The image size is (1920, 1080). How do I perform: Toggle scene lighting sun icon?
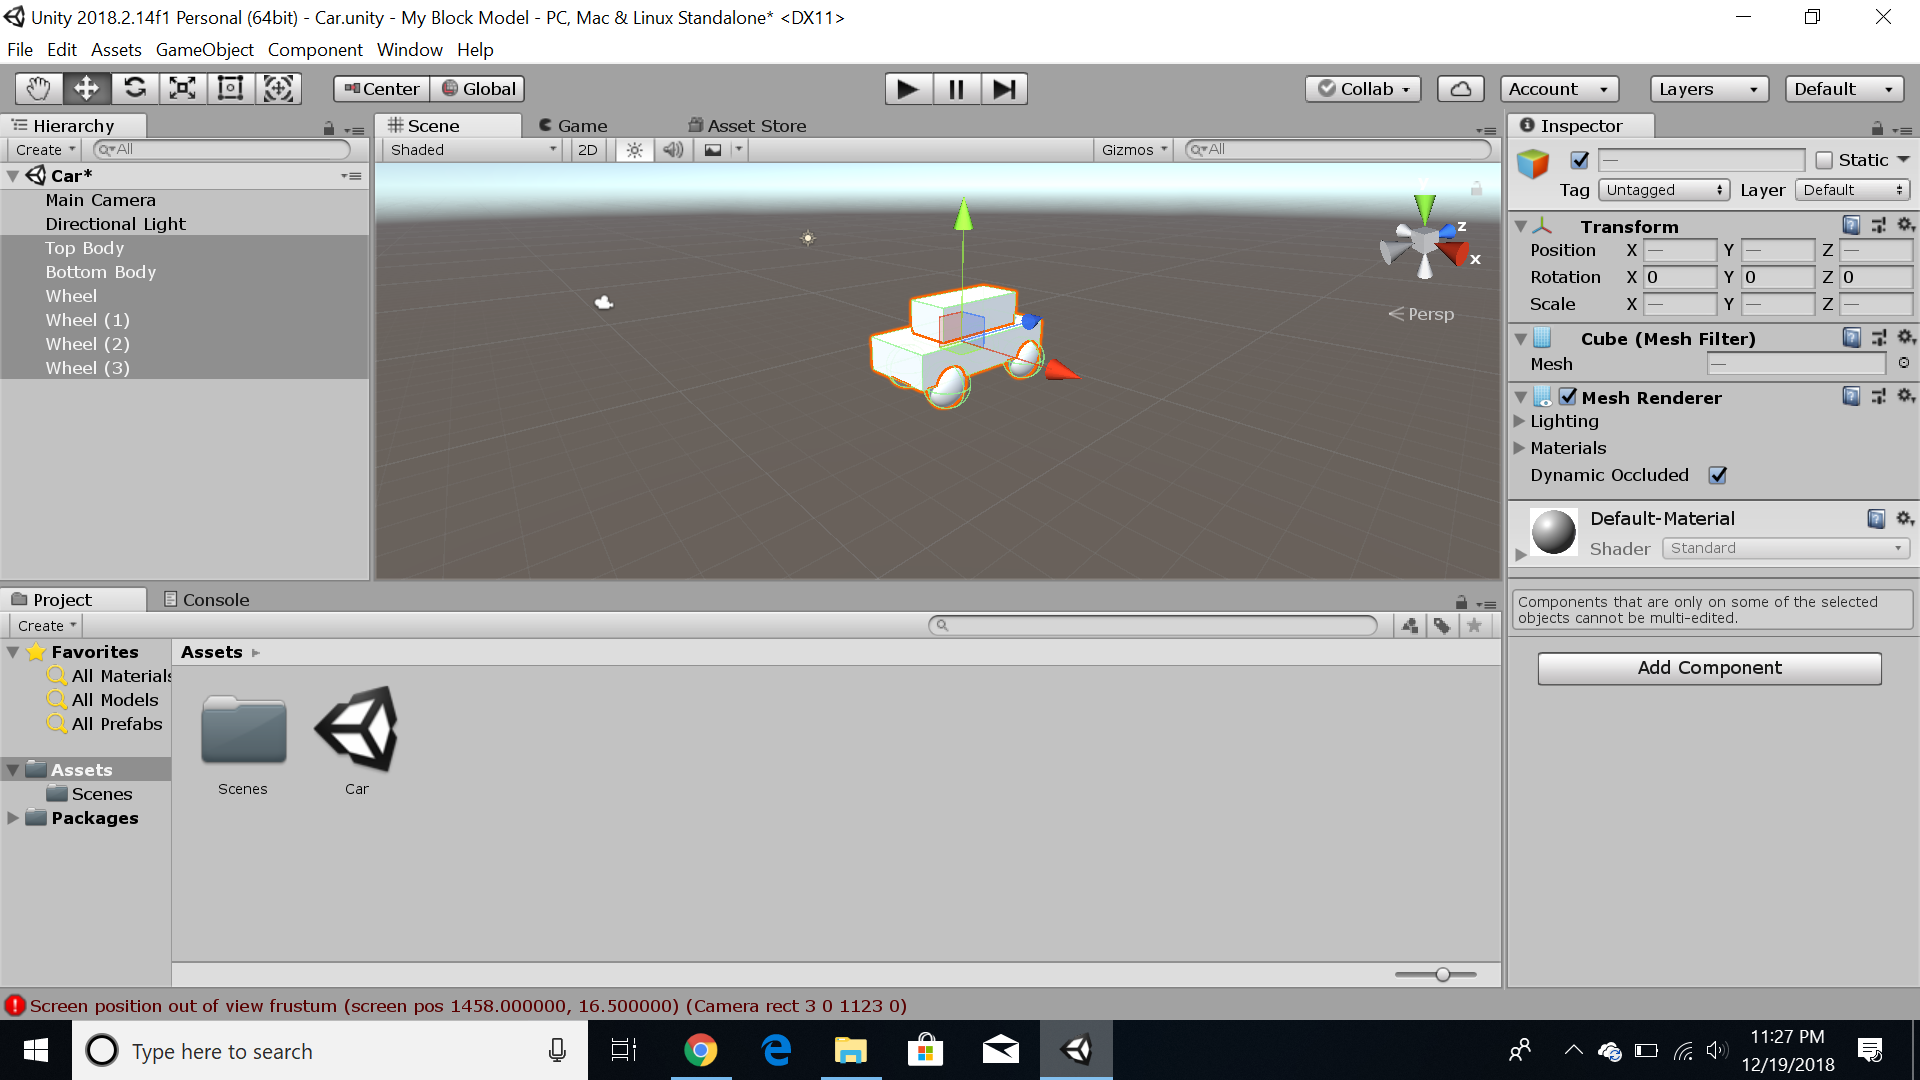[634, 150]
